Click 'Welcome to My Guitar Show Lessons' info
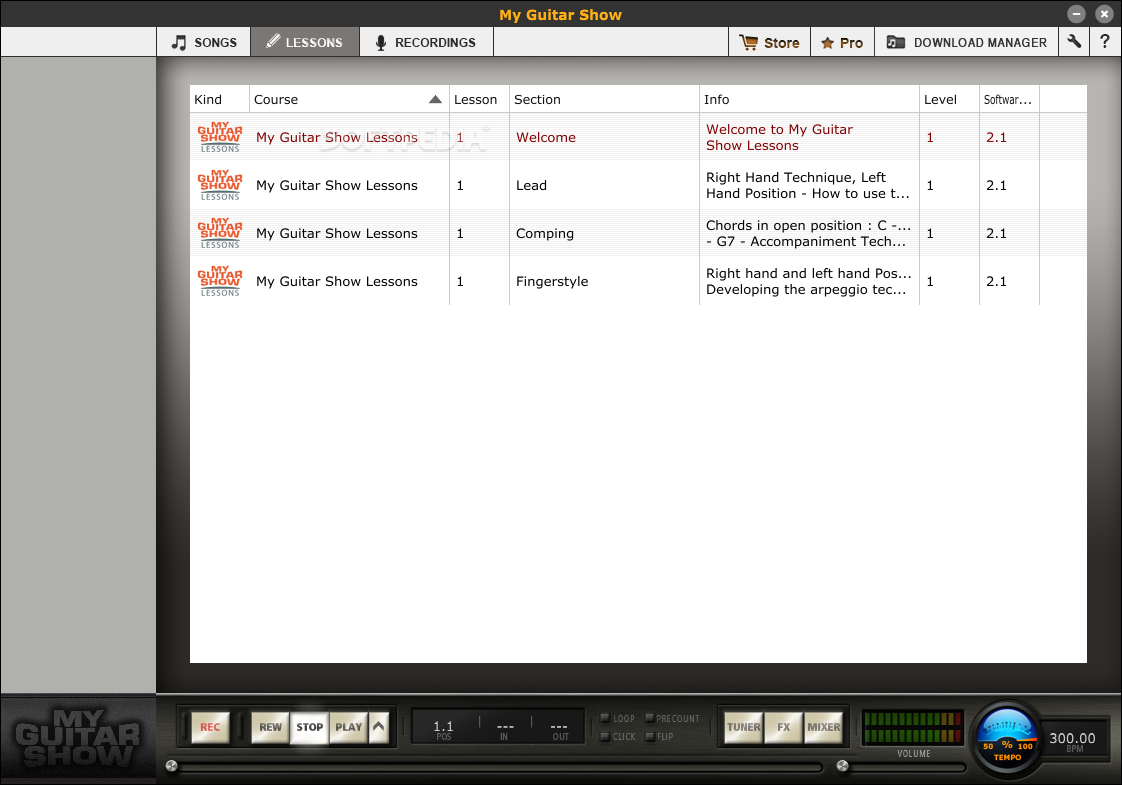 point(779,137)
